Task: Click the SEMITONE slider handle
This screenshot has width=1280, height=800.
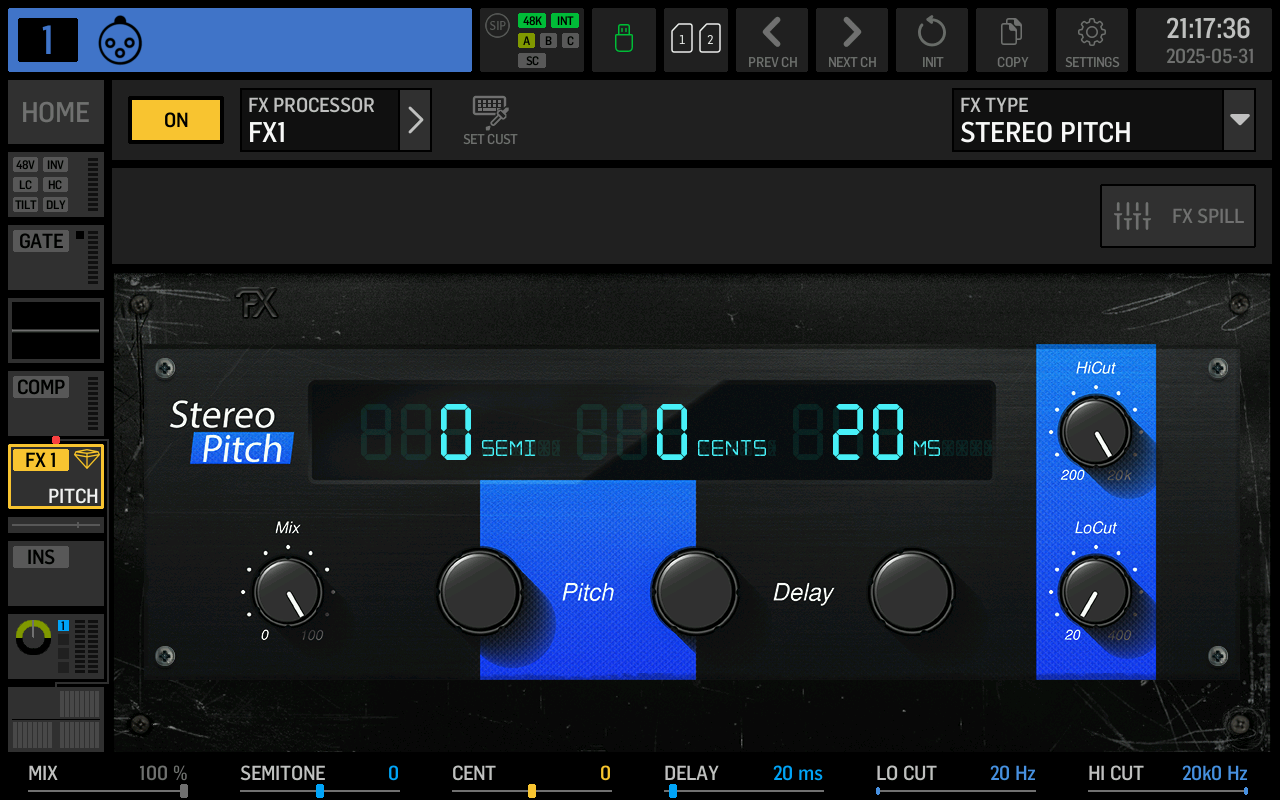Action: tap(319, 789)
